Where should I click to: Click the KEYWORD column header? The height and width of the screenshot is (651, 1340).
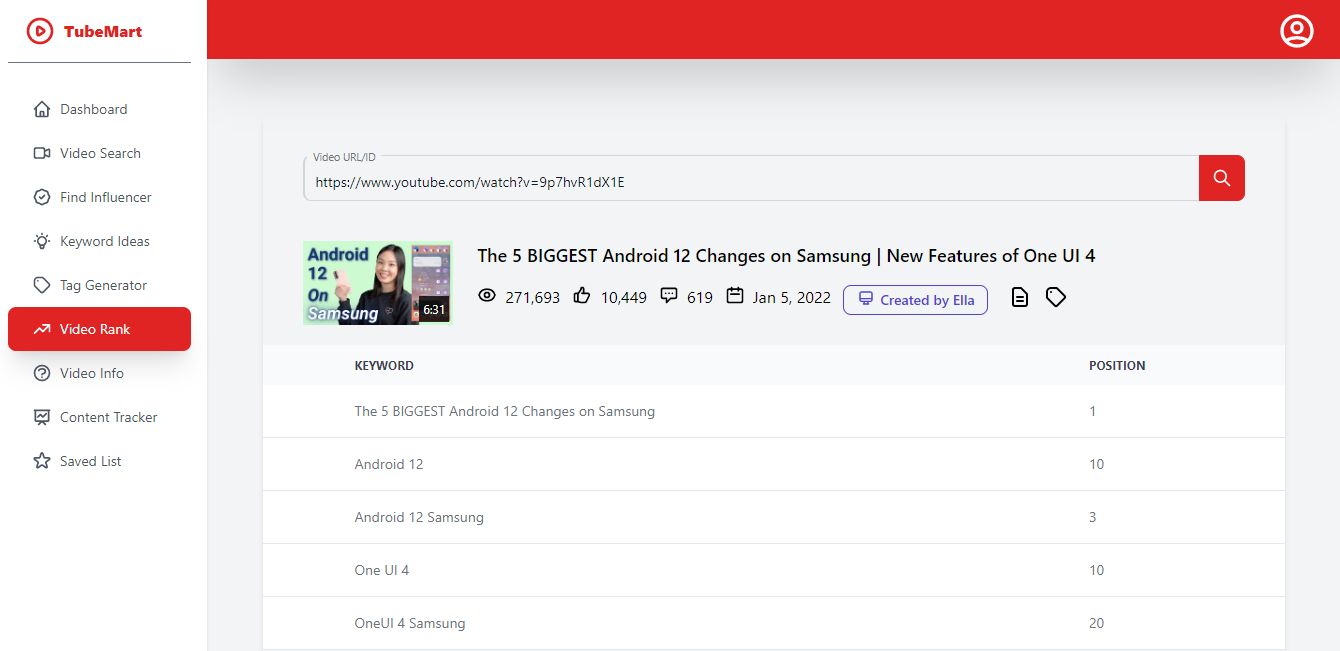pyautogui.click(x=384, y=366)
